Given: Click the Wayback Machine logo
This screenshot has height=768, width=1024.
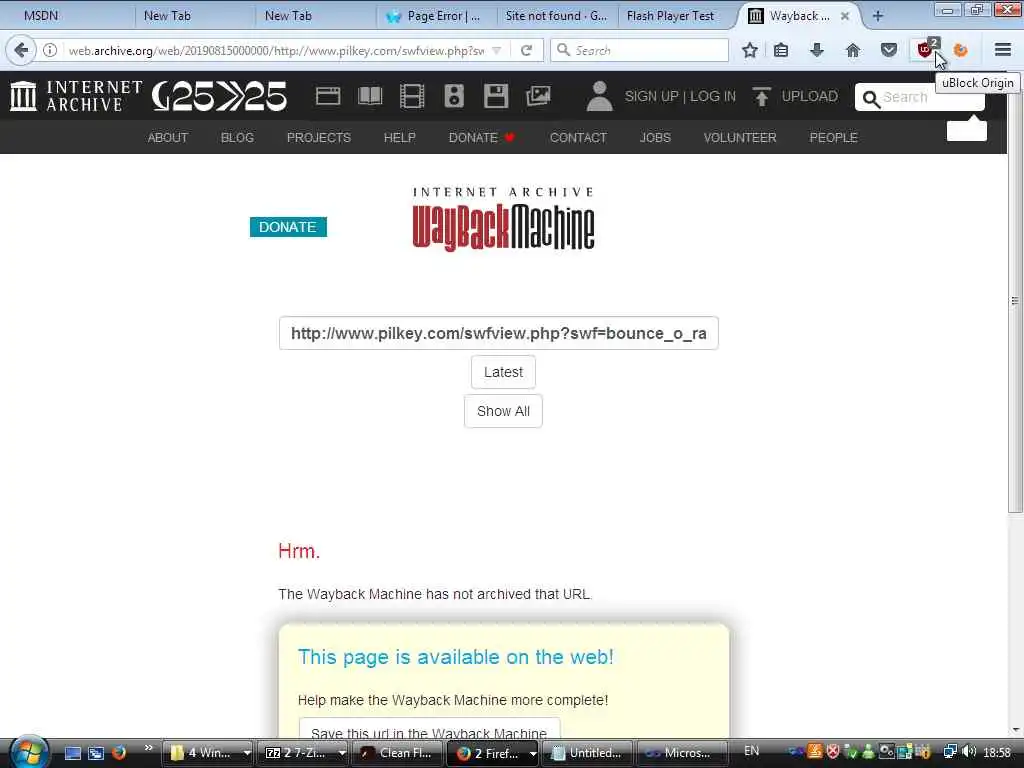Looking at the screenshot, I should (x=504, y=220).
